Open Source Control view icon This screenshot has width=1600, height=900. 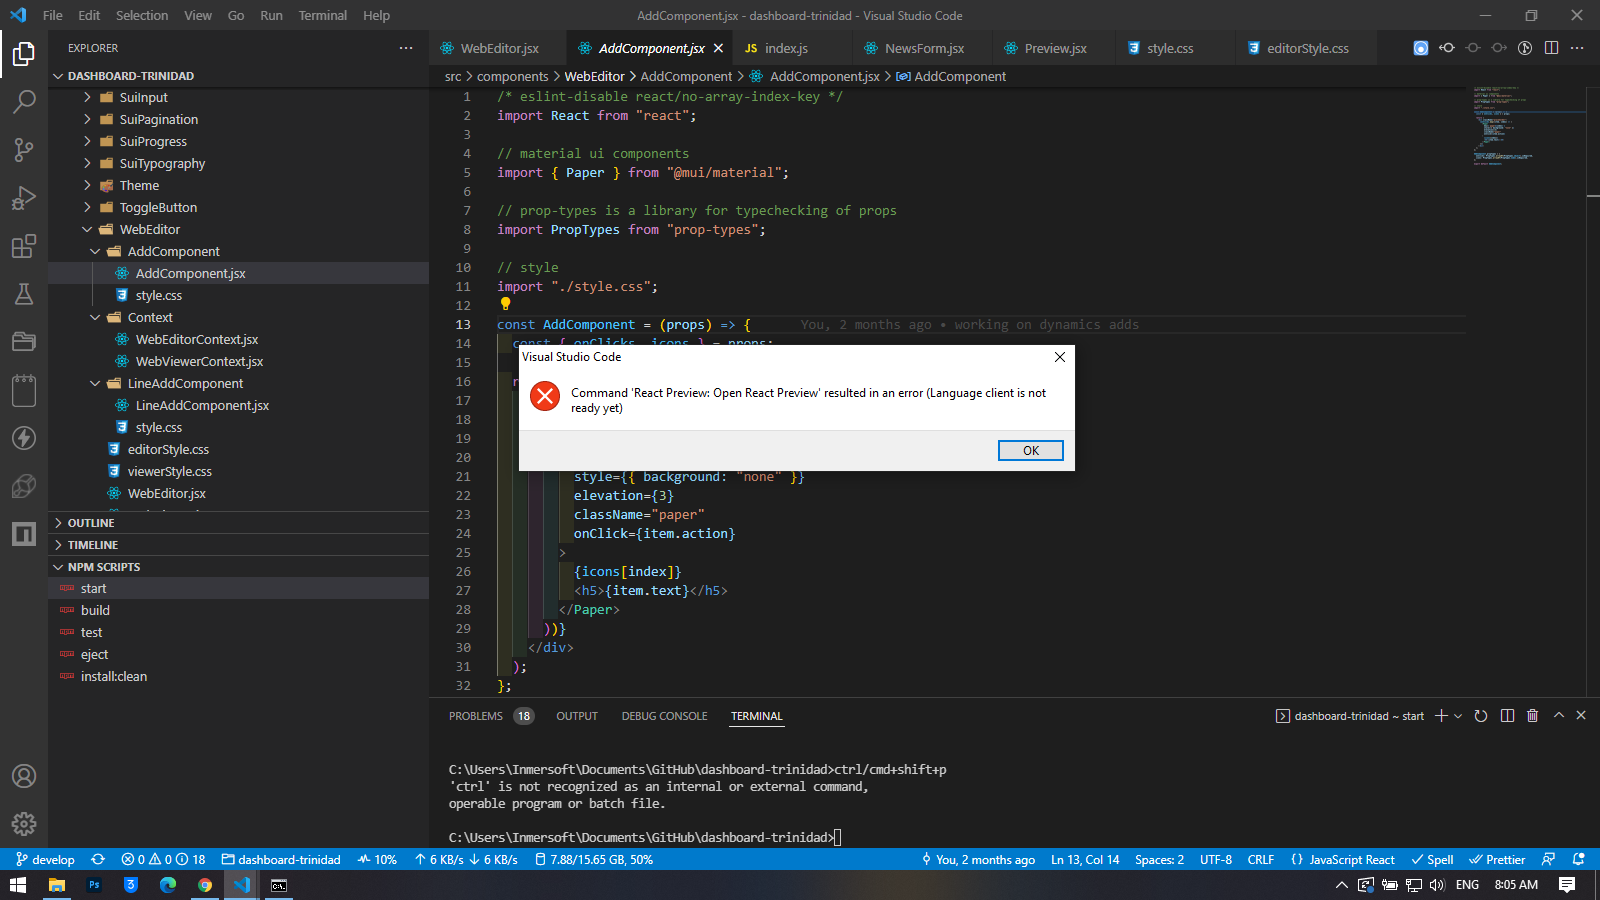tap(24, 149)
